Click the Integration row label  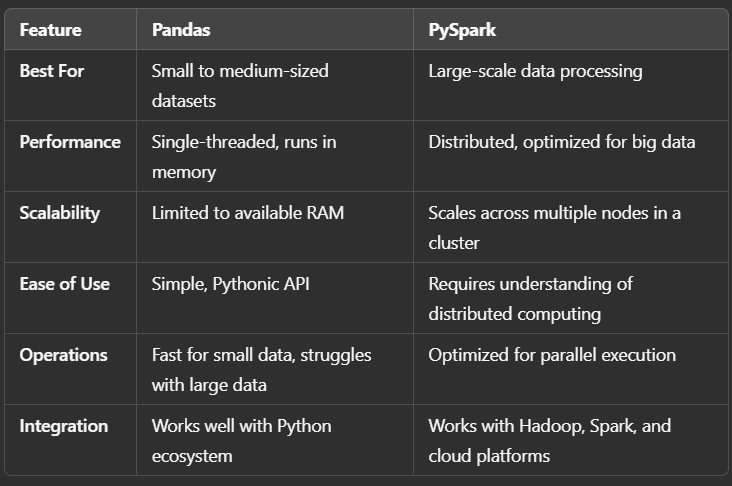click(x=64, y=426)
